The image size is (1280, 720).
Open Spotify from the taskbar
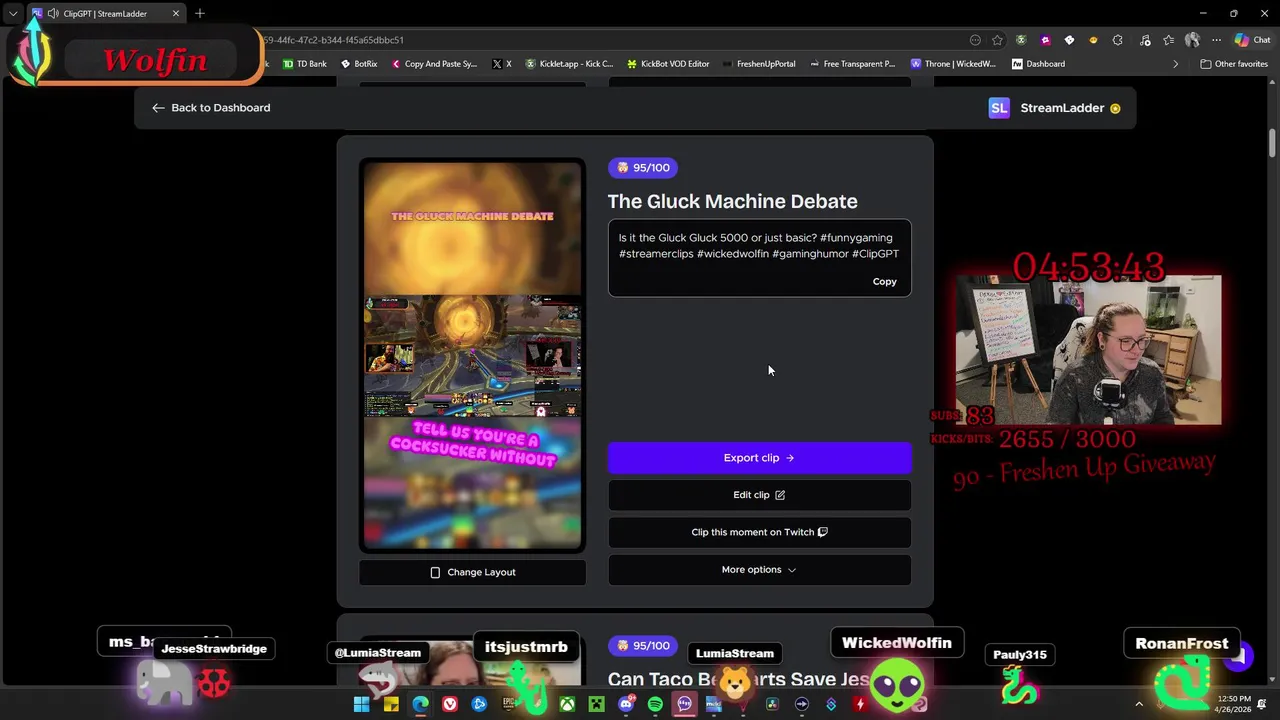tap(655, 704)
